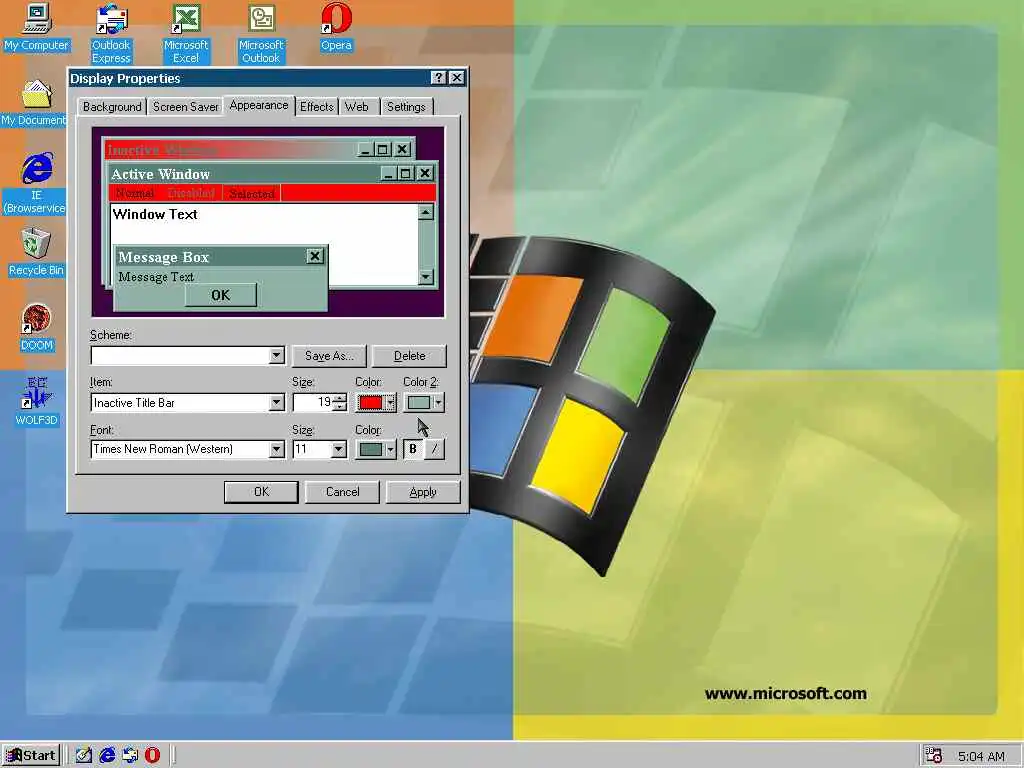The height and width of the screenshot is (768, 1024).
Task: Open the Settings tab
Action: coord(406,106)
